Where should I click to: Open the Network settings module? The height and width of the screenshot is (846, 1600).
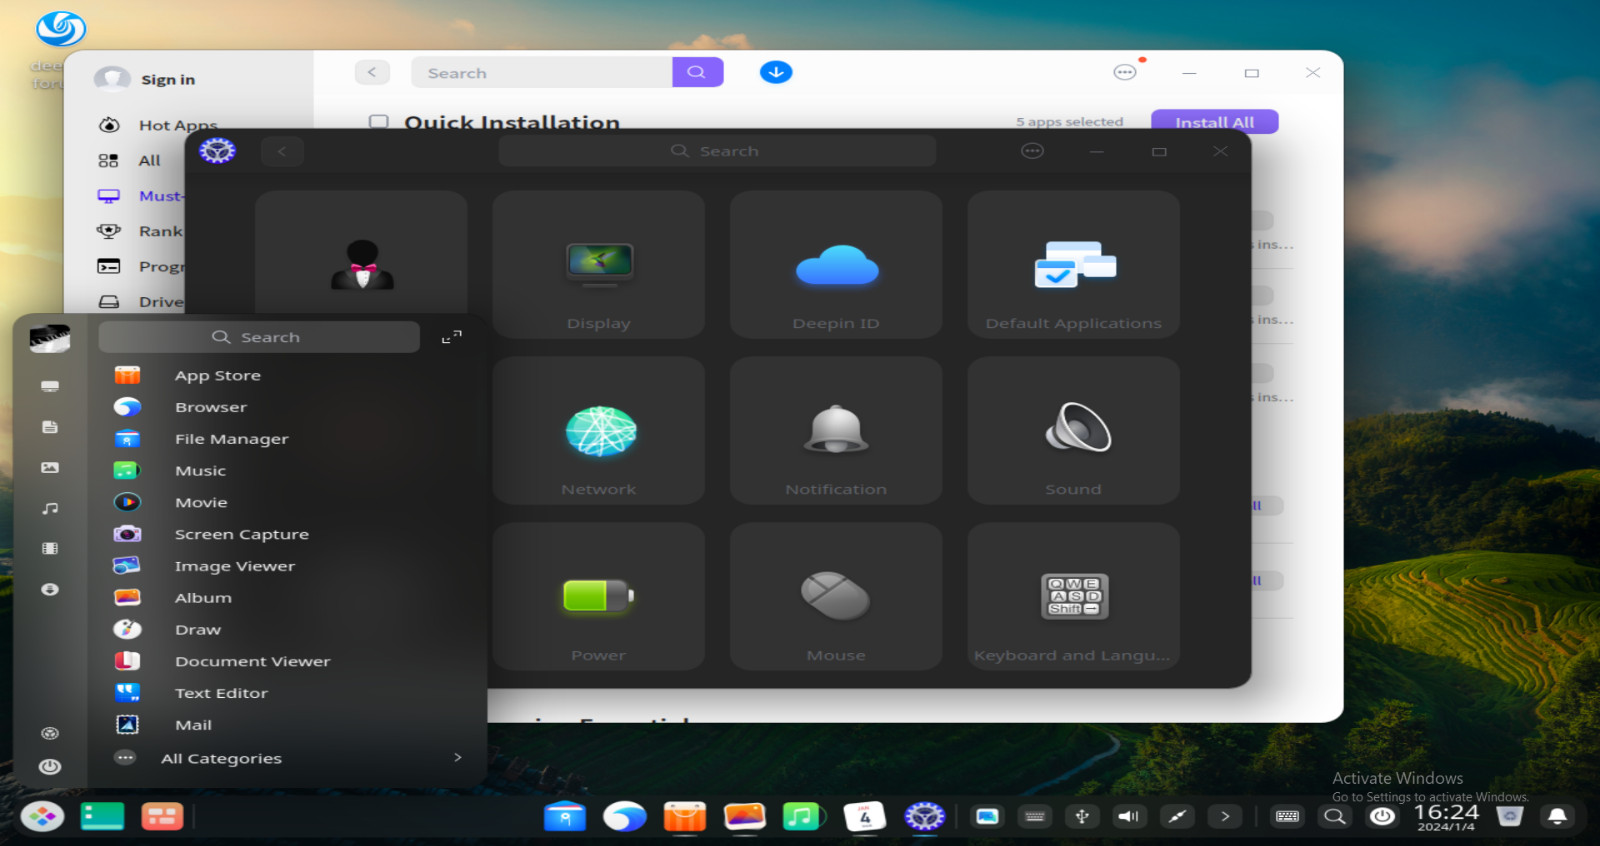point(598,430)
